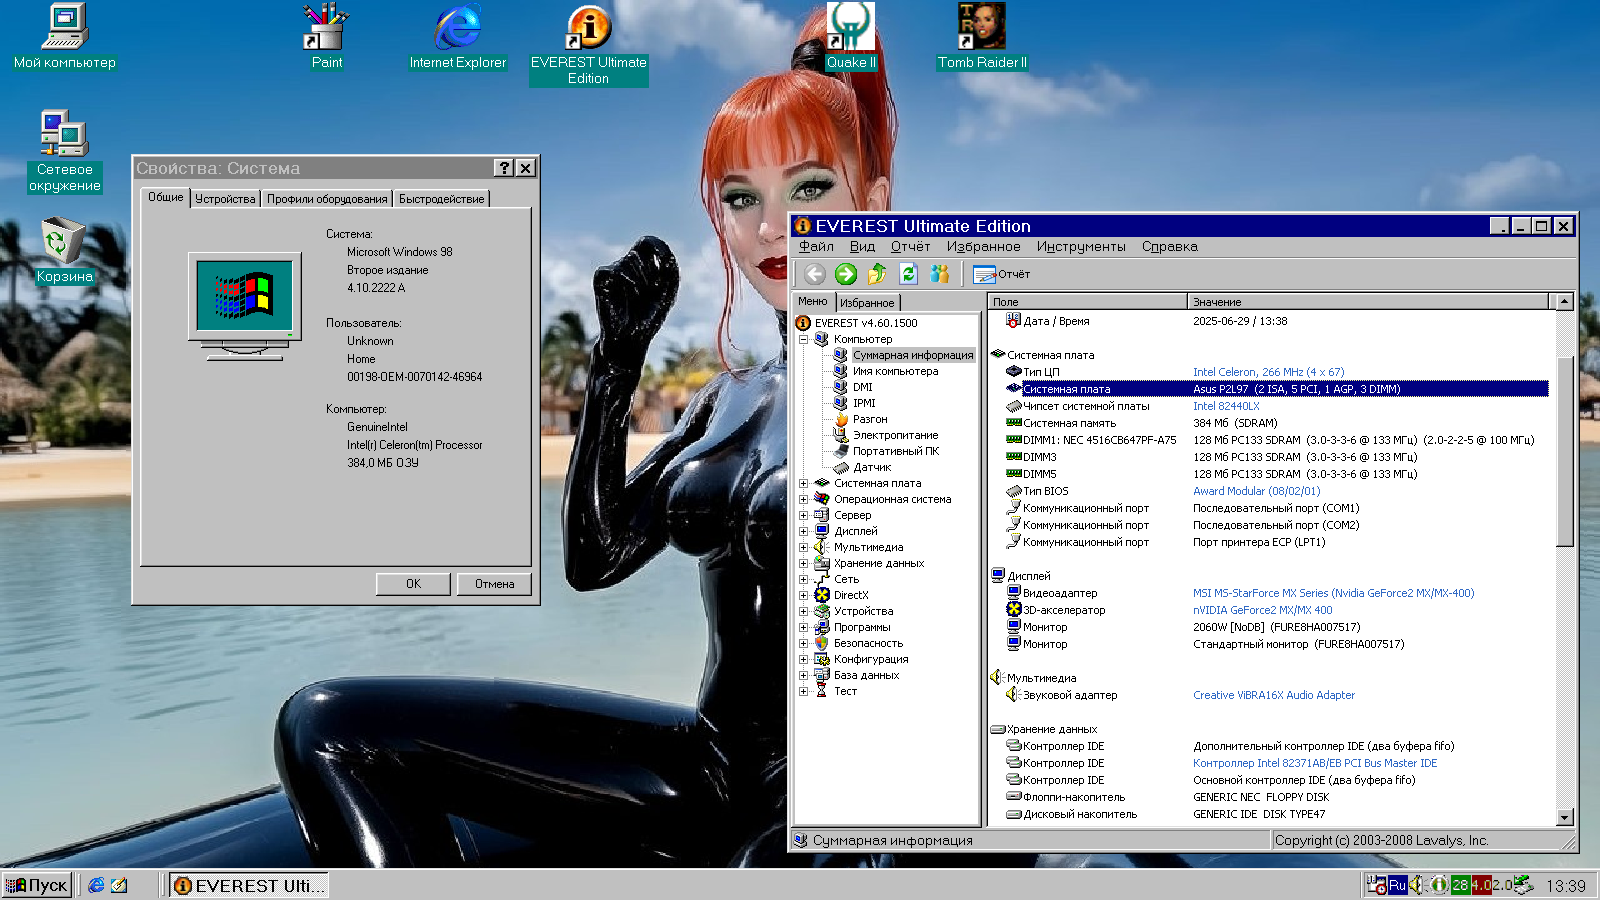Open the Intel 82440LX chipset link
This screenshot has width=1600, height=900.
point(1226,406)
